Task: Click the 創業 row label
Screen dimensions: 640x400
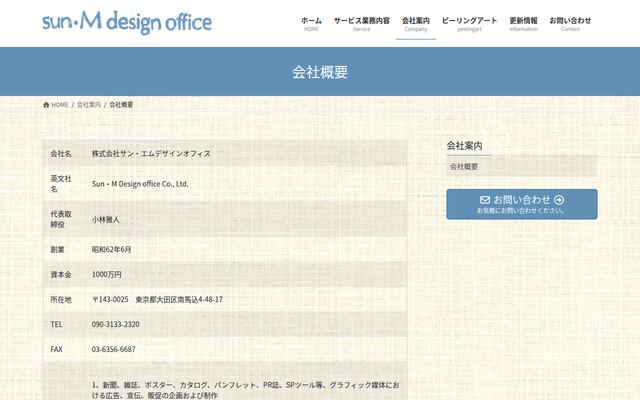Action: (57, 249)
